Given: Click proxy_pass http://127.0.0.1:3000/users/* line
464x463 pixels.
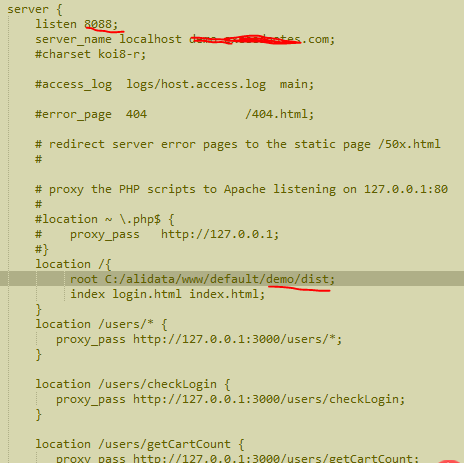Looking at the screenshot, I should [199, 339].
